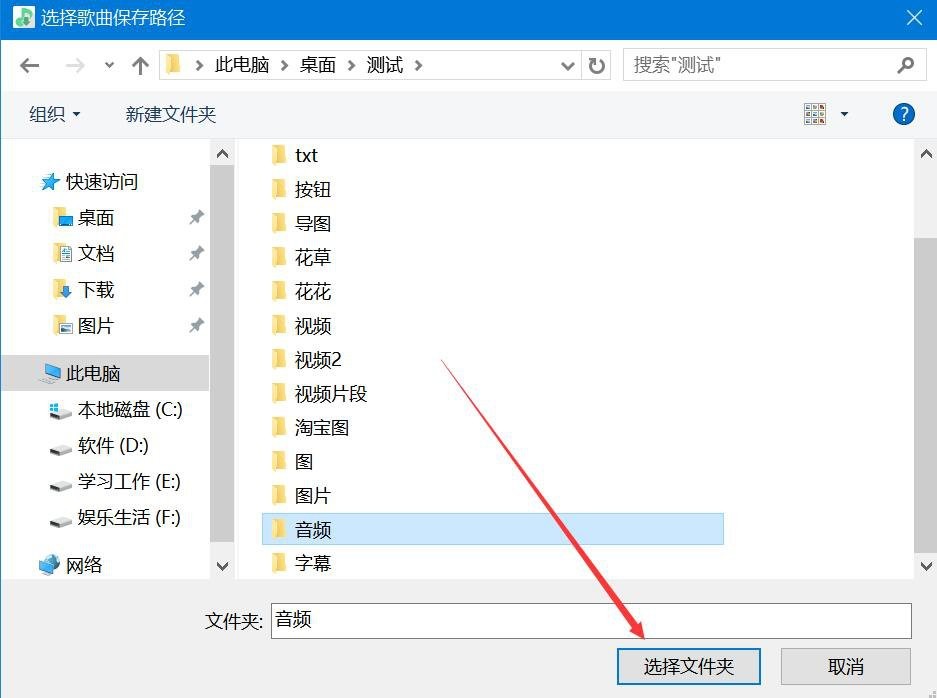937x698 pixels.
Task: Open 学习工作 (E:) drive
Action: click(129, 482)
